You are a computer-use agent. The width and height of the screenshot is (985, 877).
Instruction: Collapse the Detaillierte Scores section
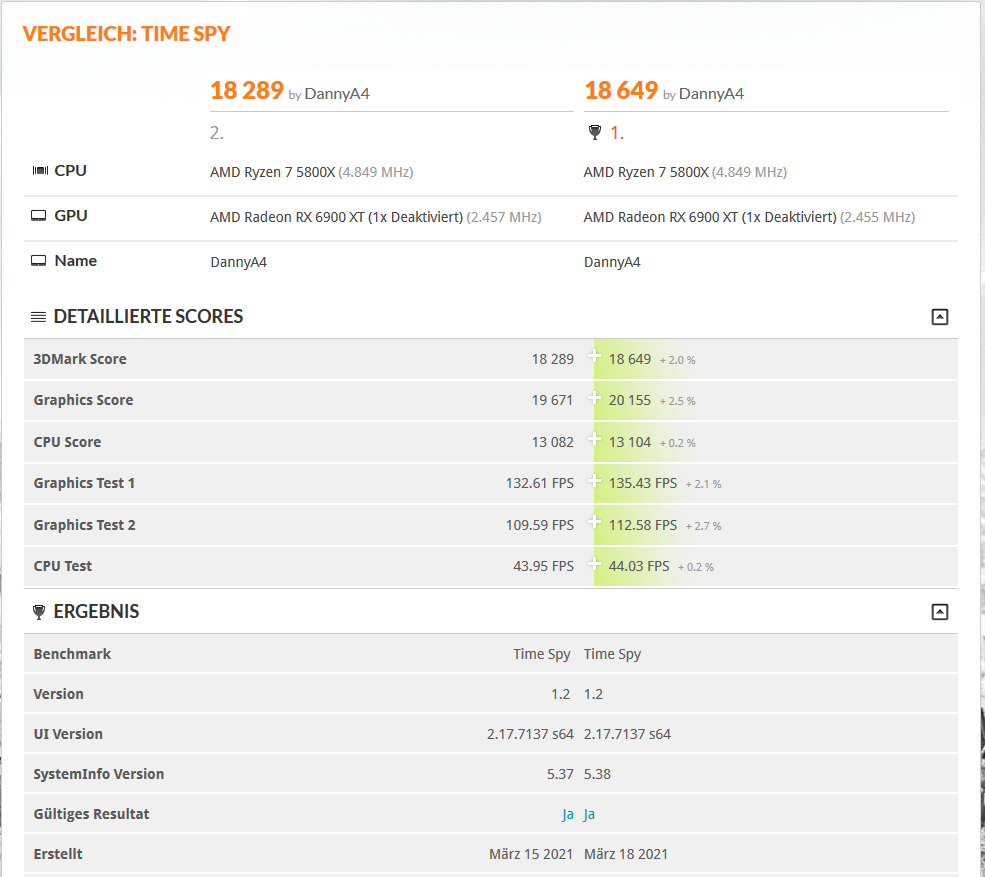click(939, 317)
